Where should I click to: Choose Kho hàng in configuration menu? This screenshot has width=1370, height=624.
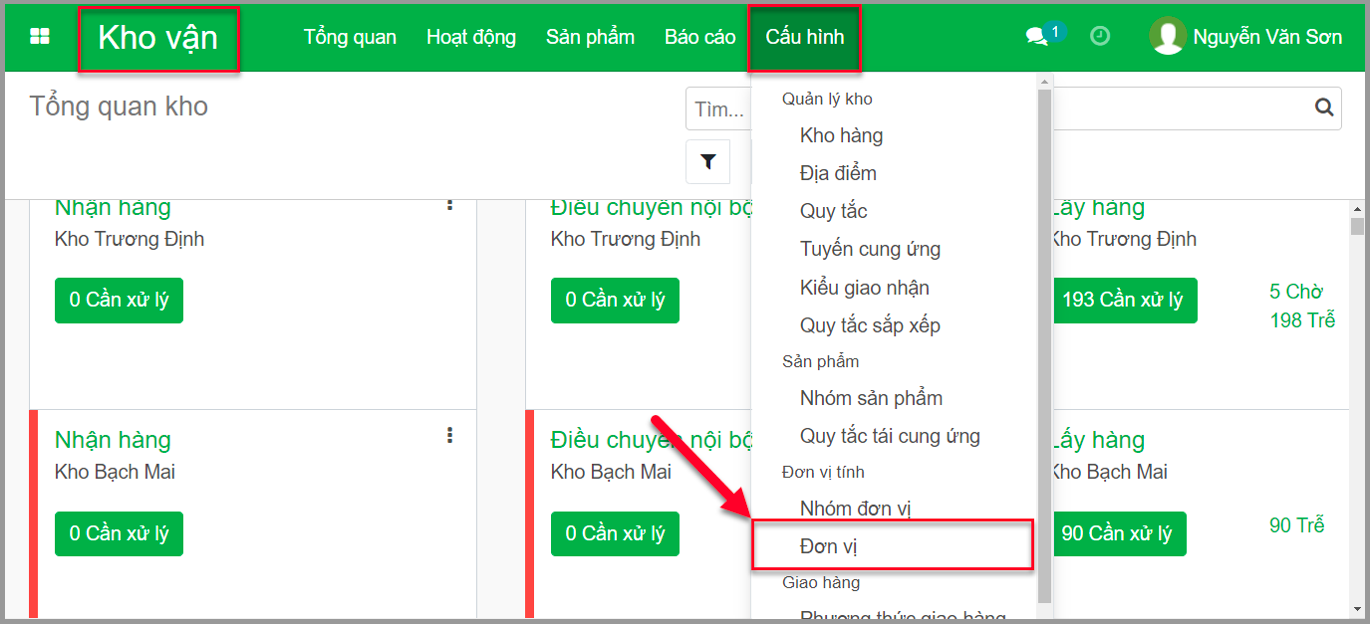tap(841, 135)
